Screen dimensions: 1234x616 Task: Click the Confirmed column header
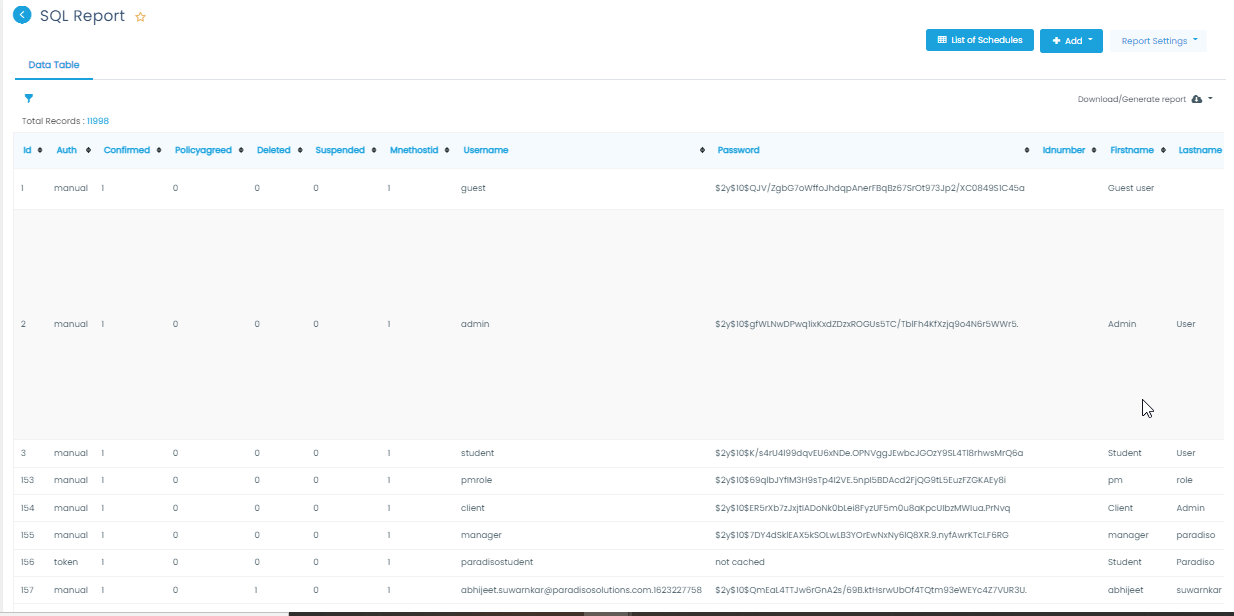pyautogui.click(x=126, y=150)
